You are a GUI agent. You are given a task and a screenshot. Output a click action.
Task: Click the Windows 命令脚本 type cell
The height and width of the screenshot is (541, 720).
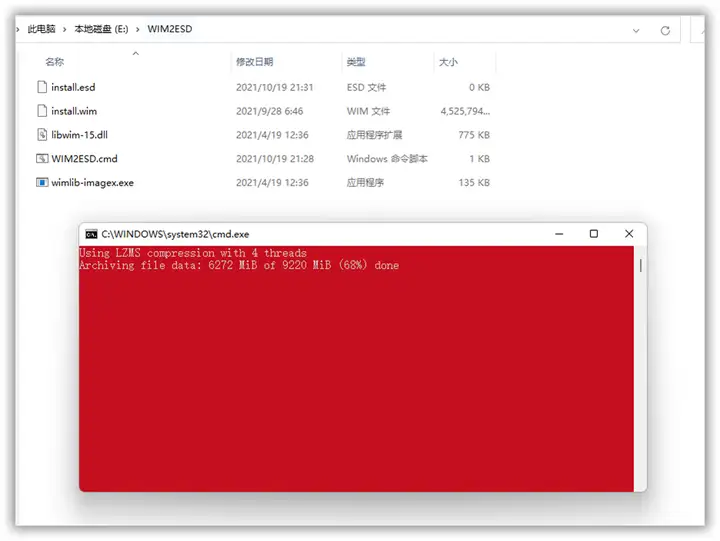387,159
